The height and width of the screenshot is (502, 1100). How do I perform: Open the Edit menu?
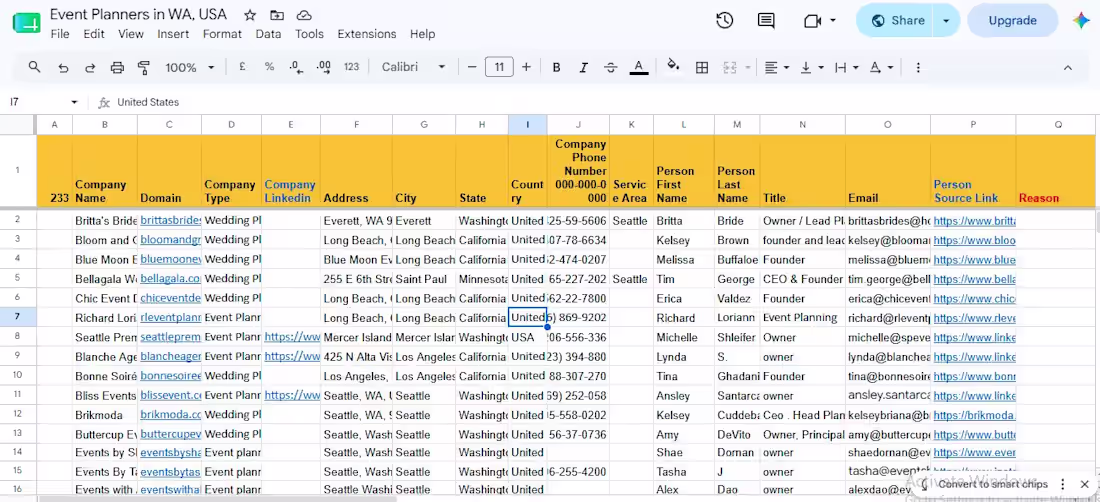pos(93,34)
